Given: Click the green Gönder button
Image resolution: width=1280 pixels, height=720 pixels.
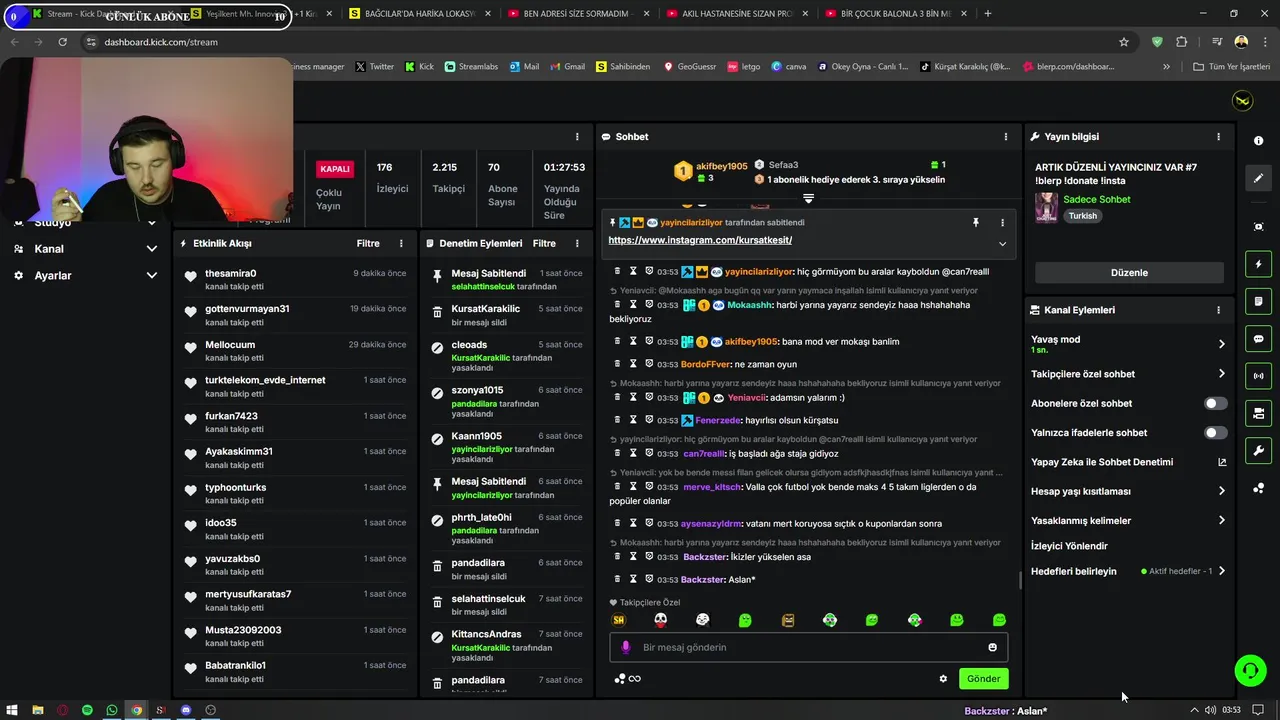Looking at the screenshot, I should pyautogui.click(x=983, y=678).
